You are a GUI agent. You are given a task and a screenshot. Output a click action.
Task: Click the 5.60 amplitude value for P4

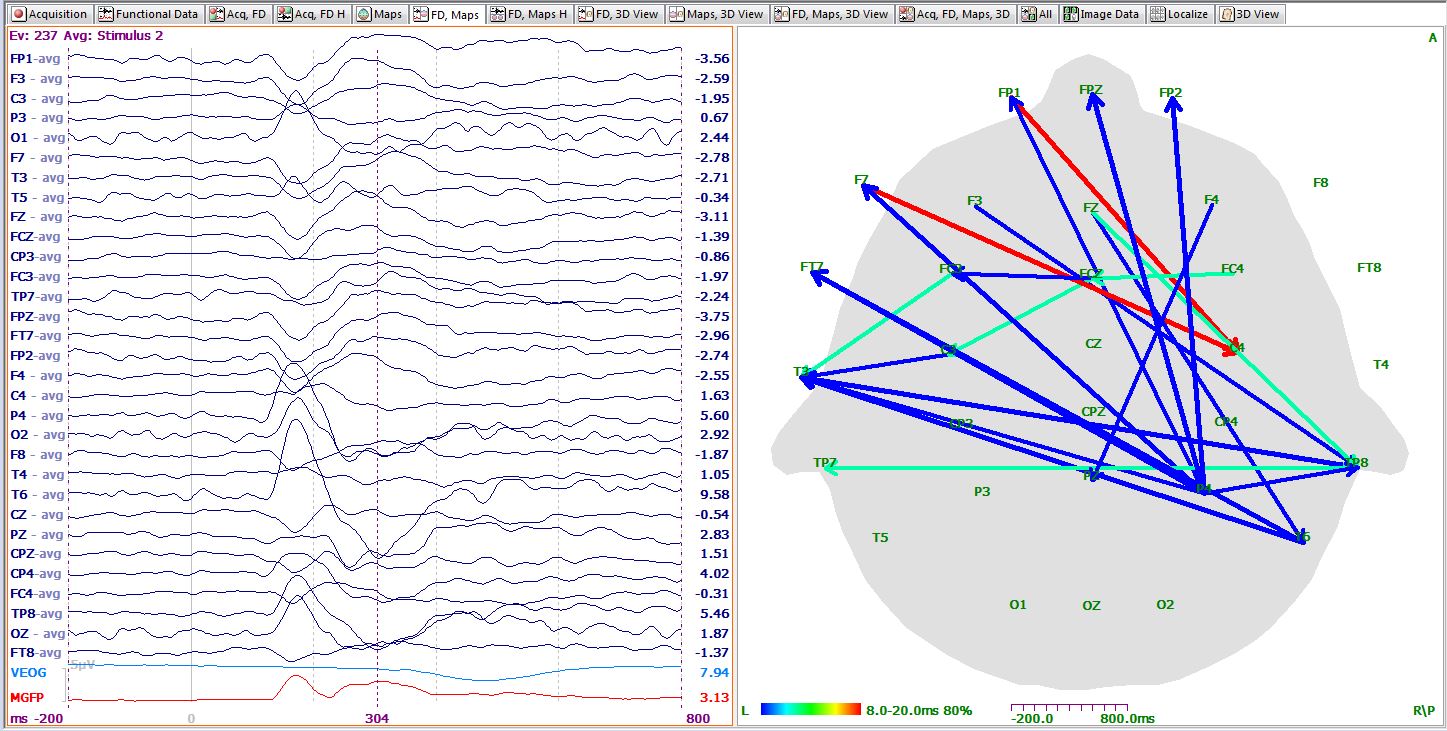pyautogui.click(x=714, y=415)
